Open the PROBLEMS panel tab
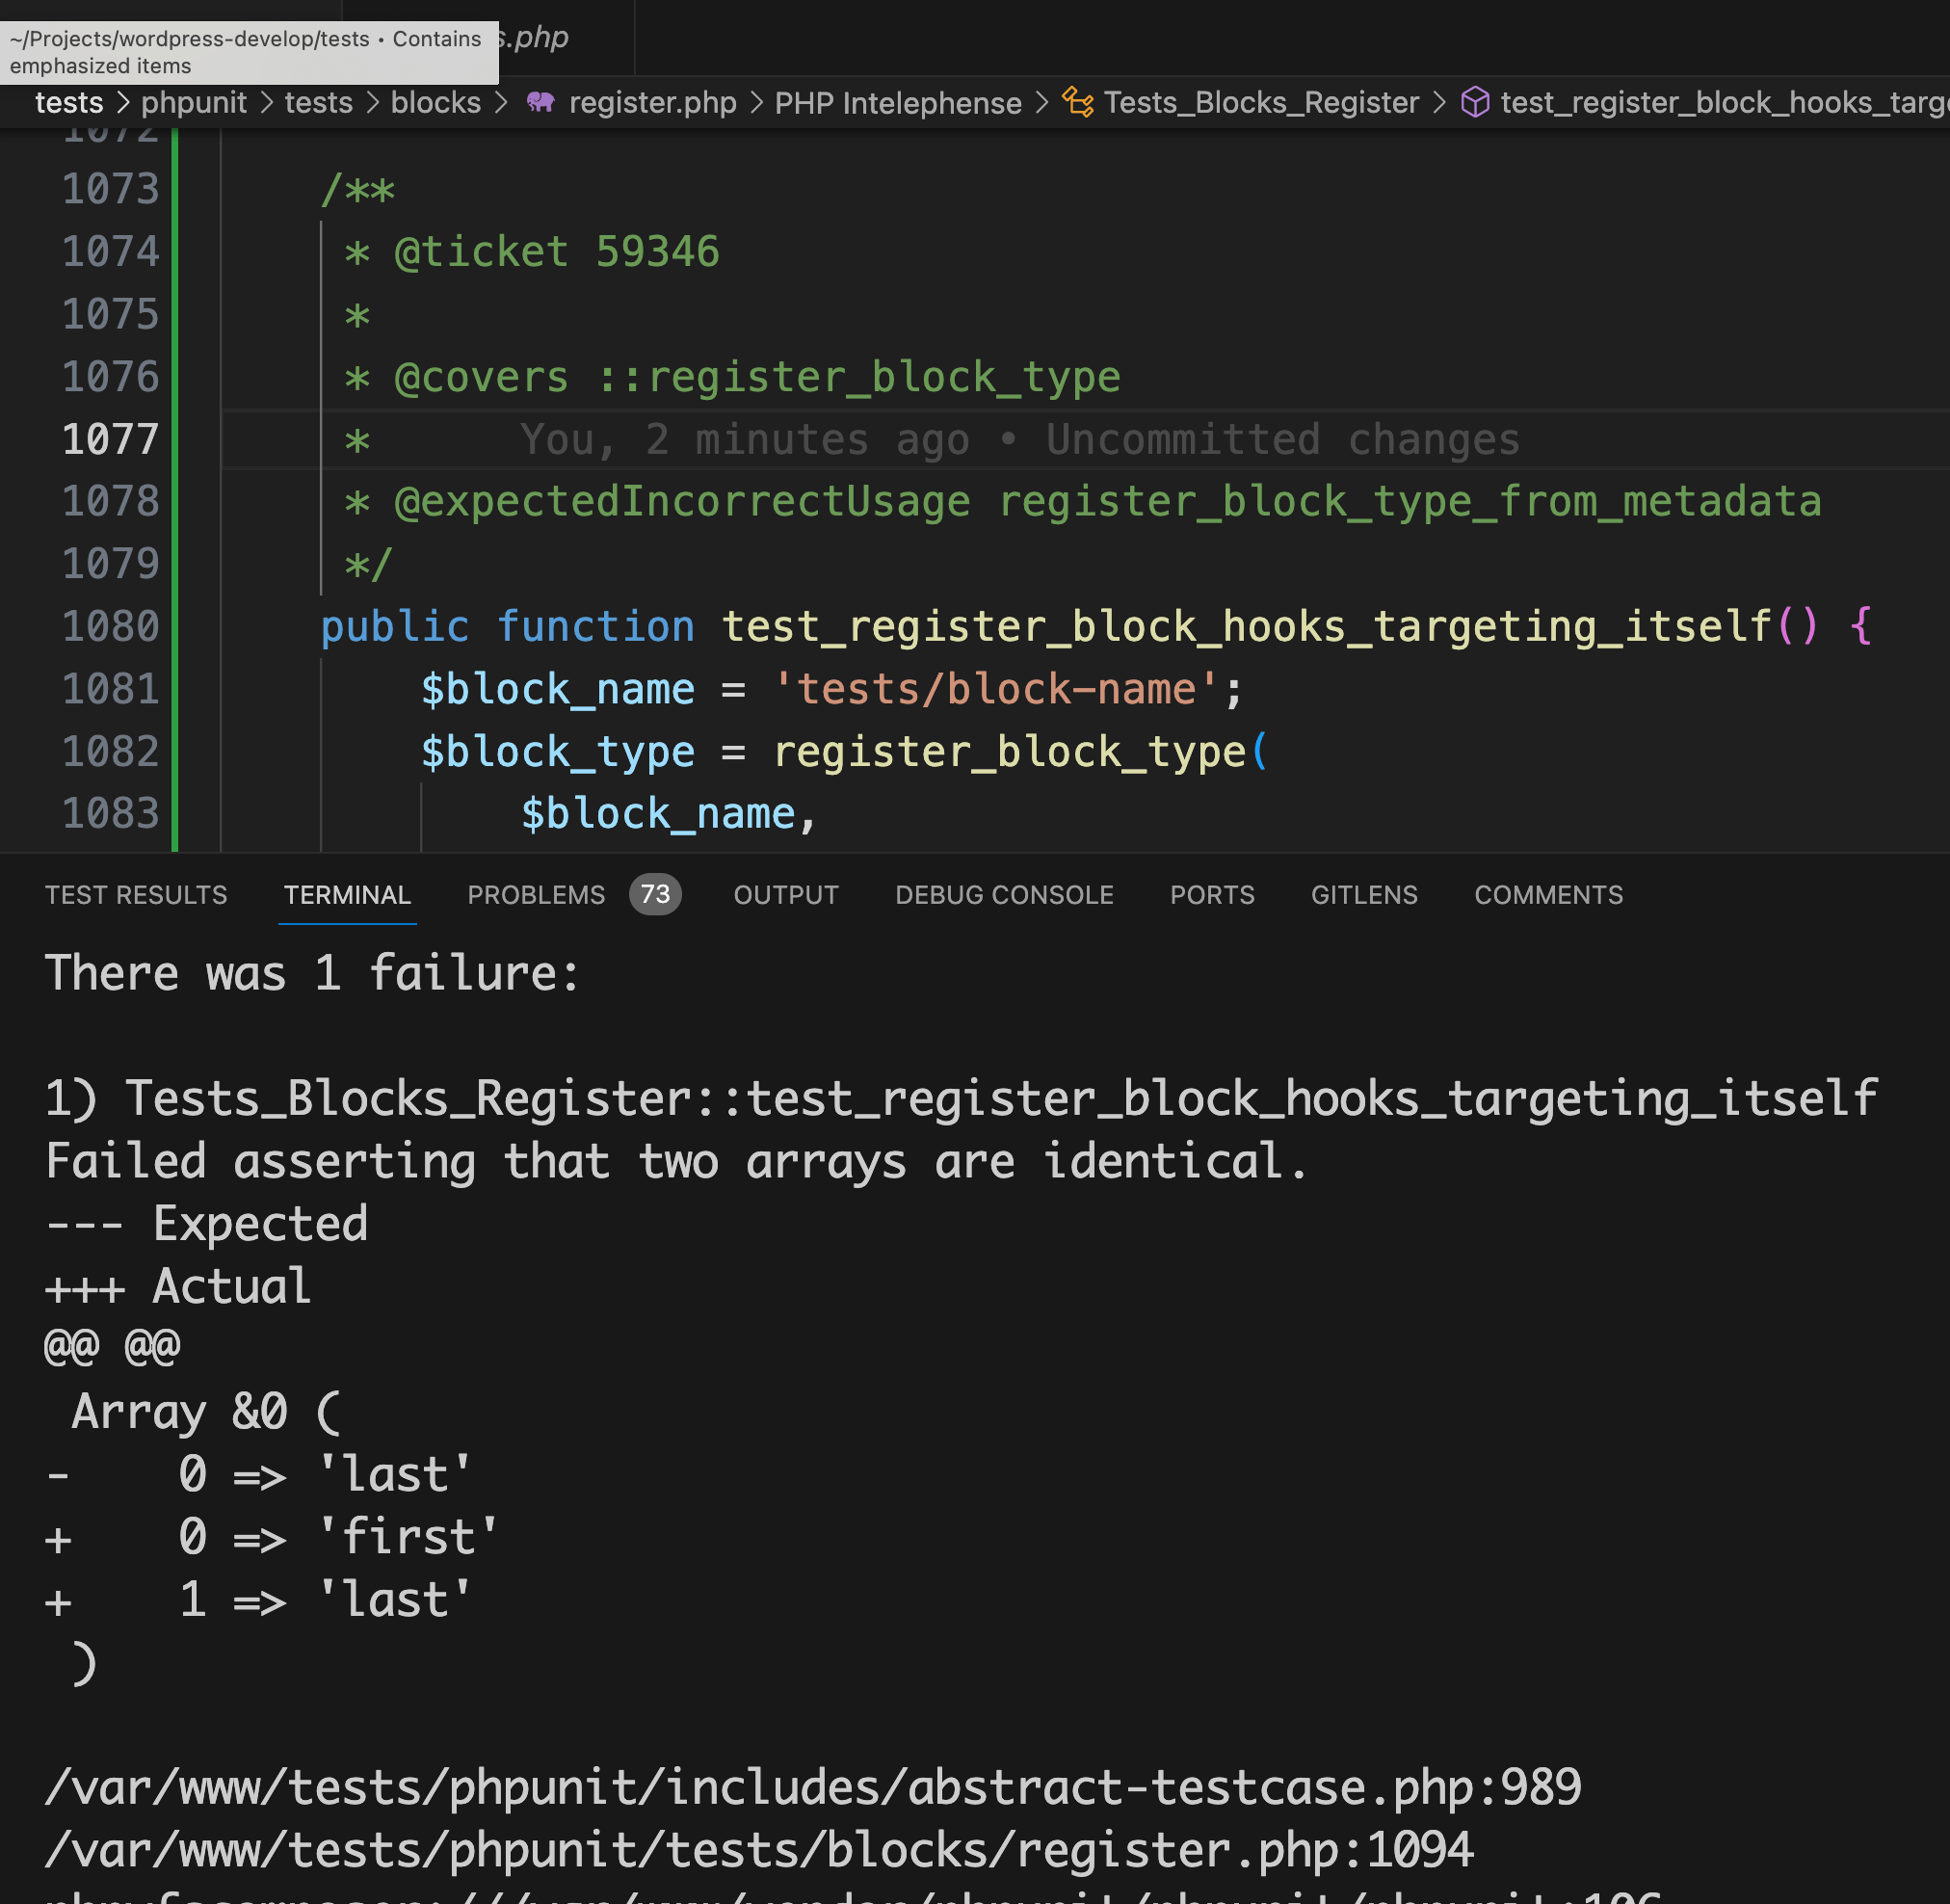The width and height of the screenshot is (1950, 1904). 536,895
